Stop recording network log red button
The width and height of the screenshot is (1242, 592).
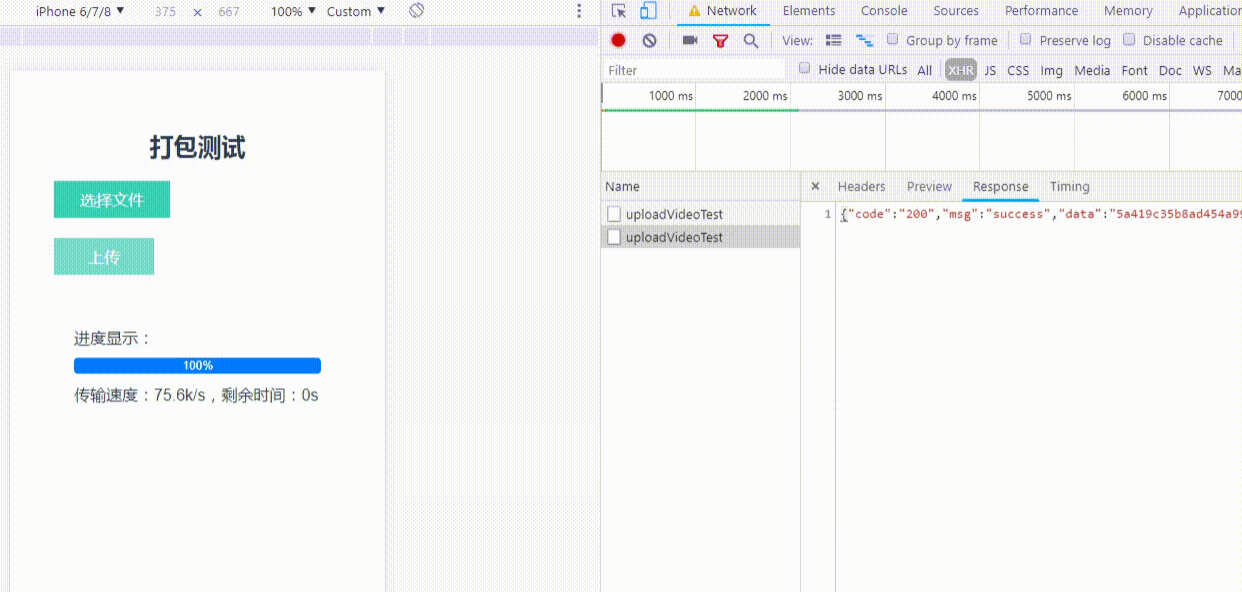[619, 41]
